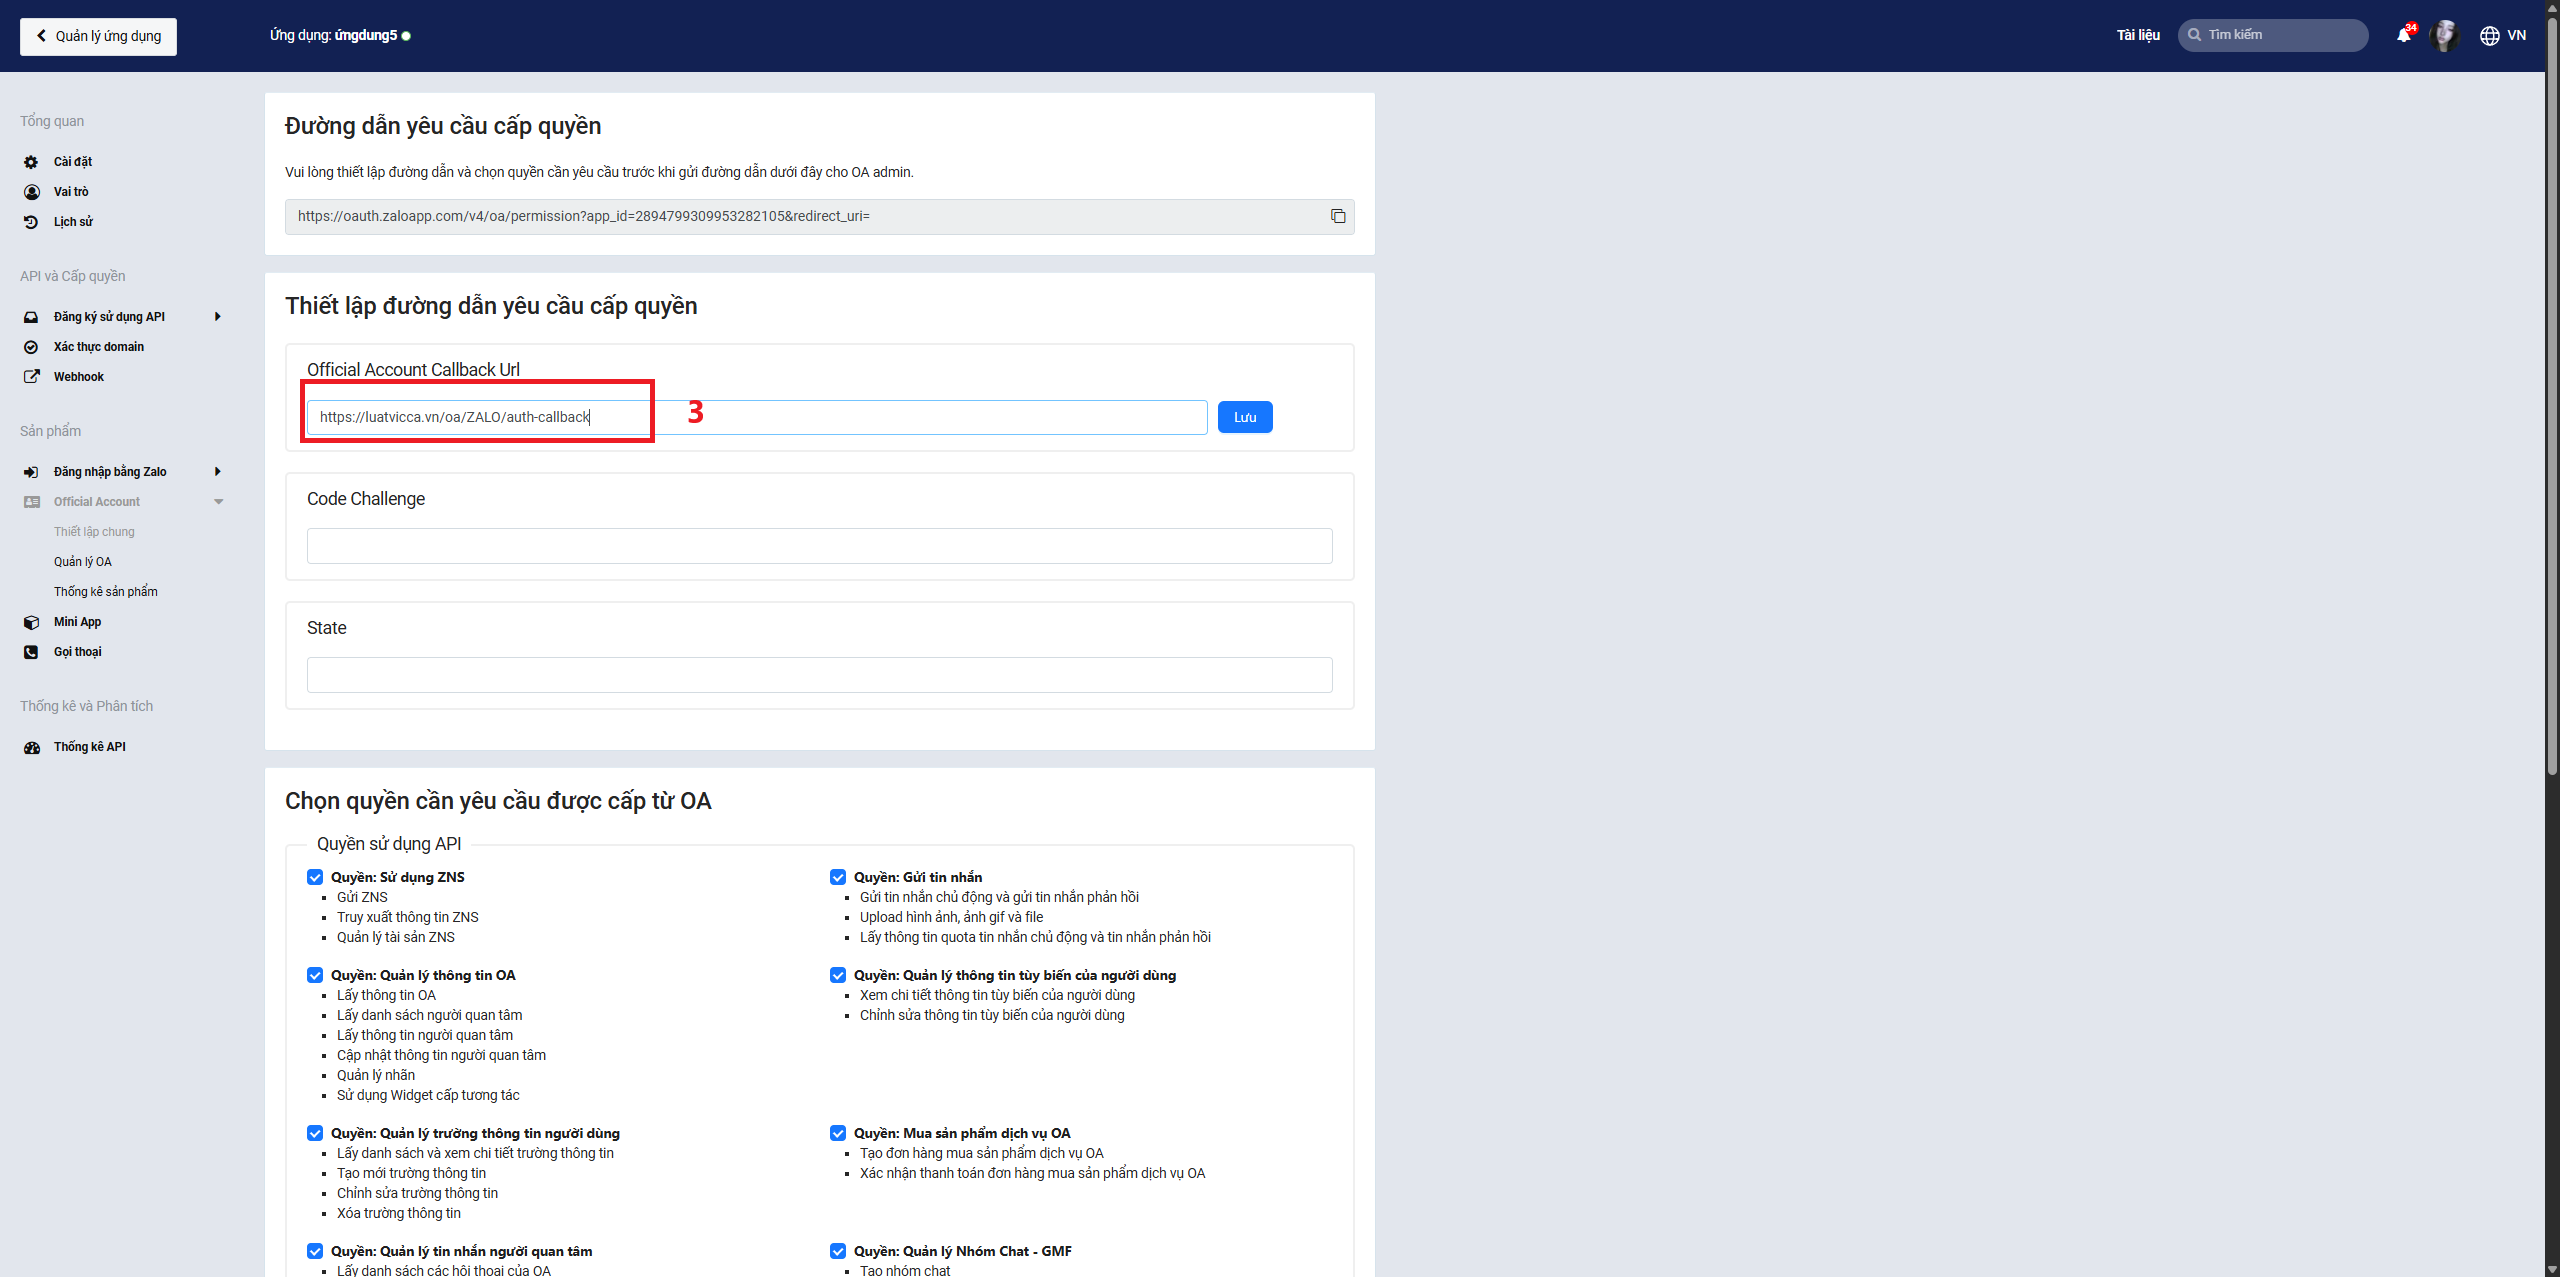Click the 'Gửi ZNS' permission item
This screenshot has height=1277, width=2560.
(x=362, y=897)
